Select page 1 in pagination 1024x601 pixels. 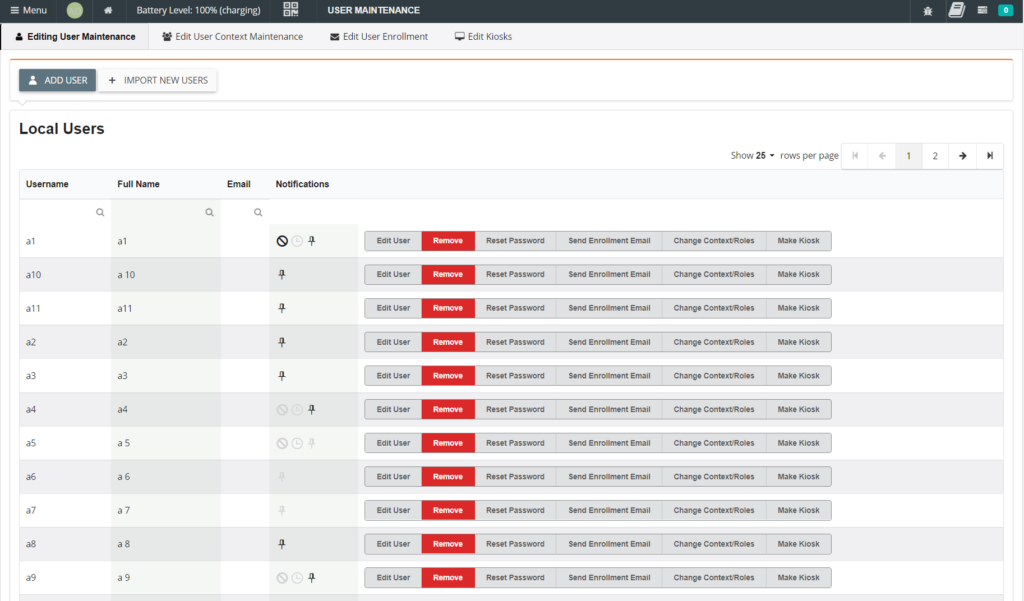[x=908, y=155]
